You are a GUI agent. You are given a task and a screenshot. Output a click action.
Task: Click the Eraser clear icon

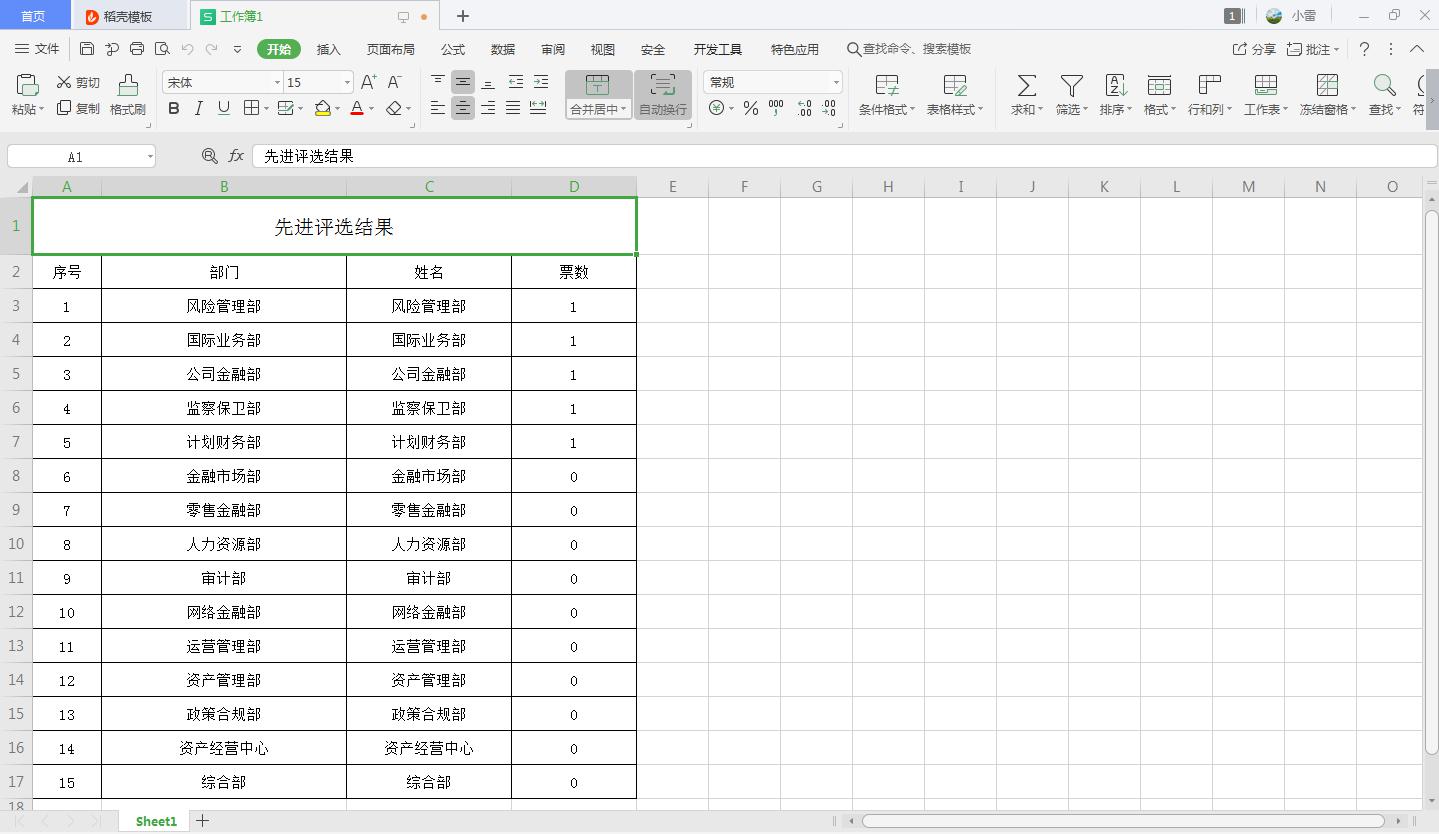pyautogui.click(x=394, y=108)
